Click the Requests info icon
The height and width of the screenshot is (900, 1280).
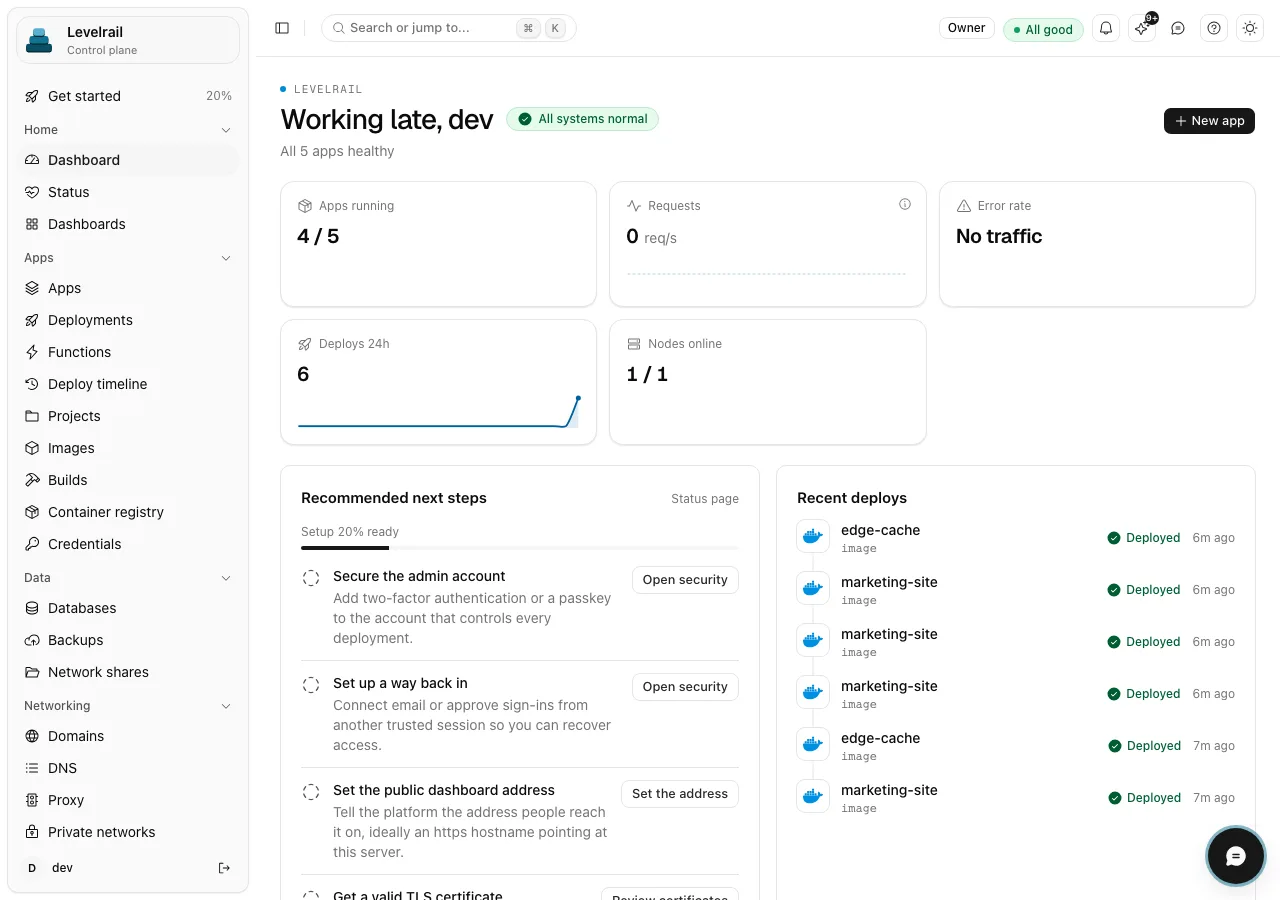[x=905, y=204]
